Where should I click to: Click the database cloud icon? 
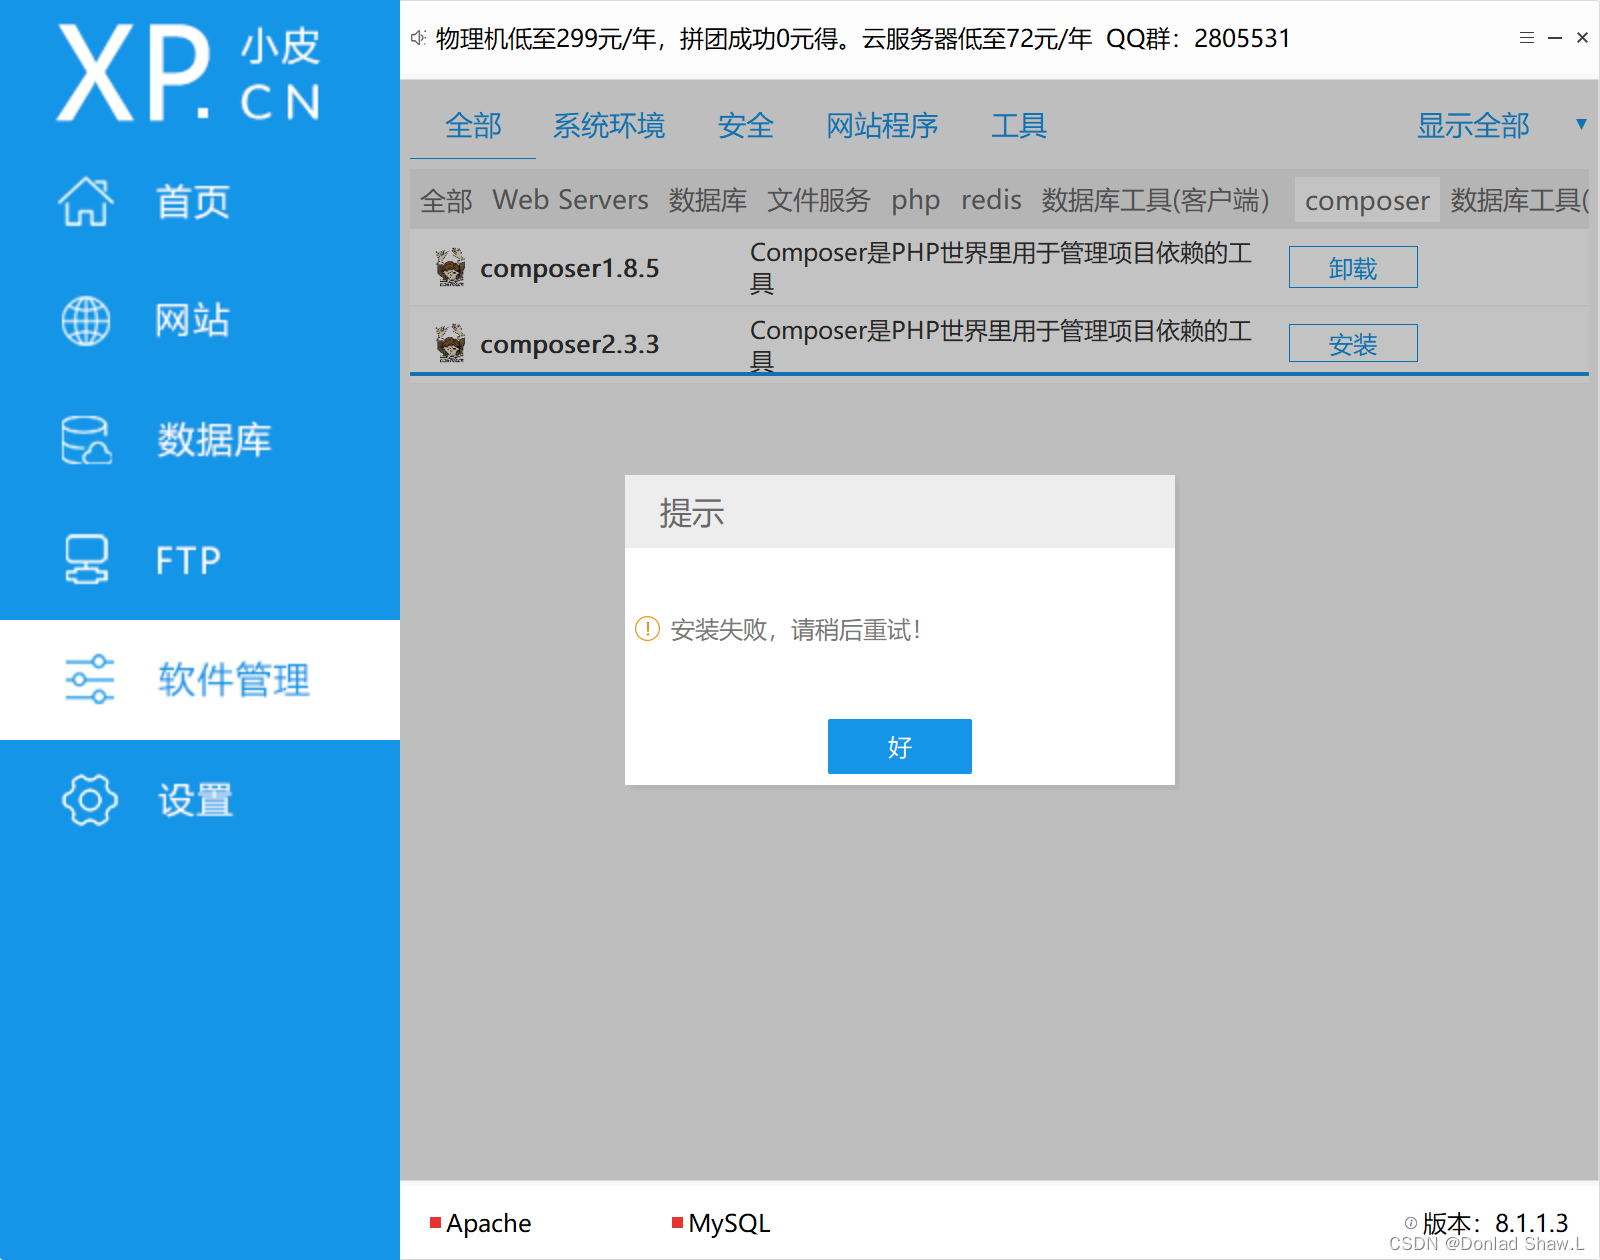tap(86, 440)
